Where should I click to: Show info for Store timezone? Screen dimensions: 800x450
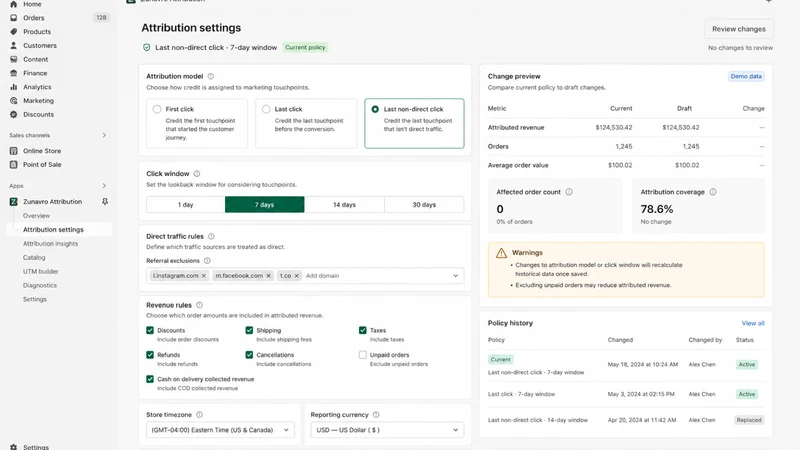199,415
